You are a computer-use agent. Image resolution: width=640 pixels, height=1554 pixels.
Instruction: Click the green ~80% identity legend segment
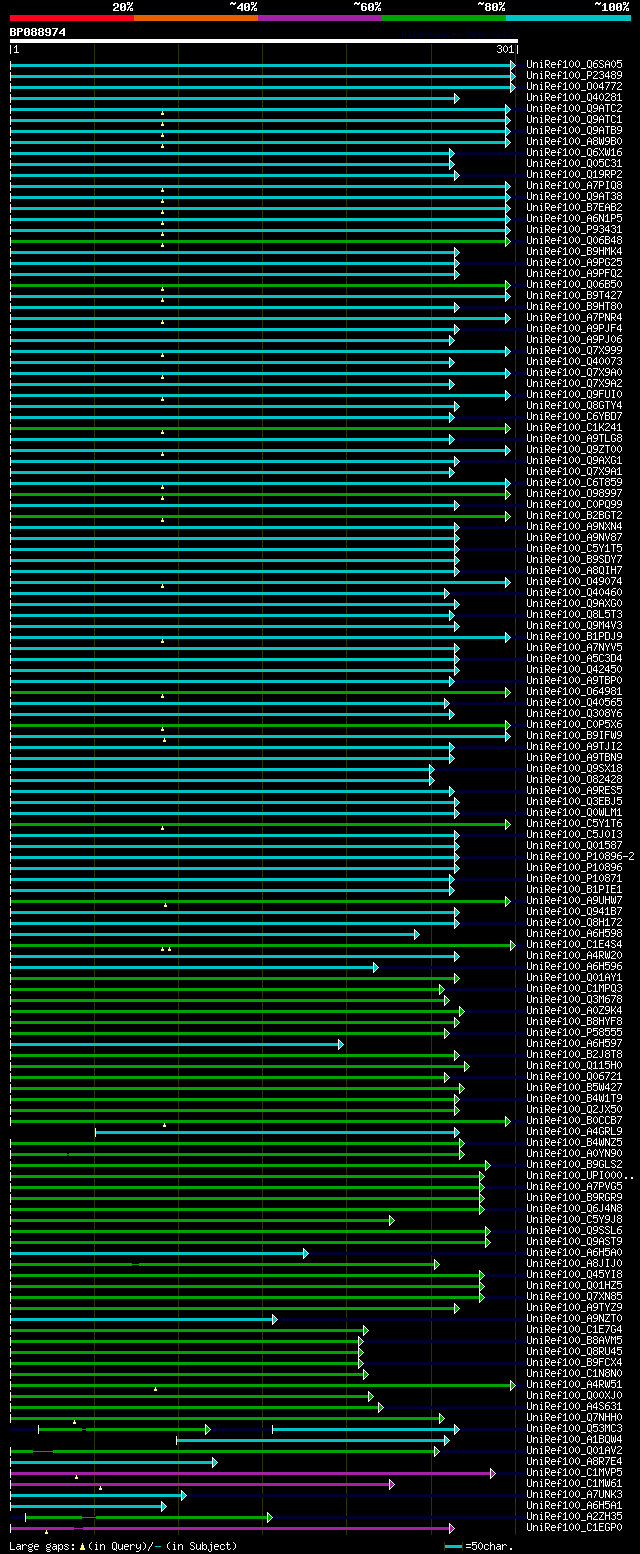pyautogui.click(x=444, y=18)
